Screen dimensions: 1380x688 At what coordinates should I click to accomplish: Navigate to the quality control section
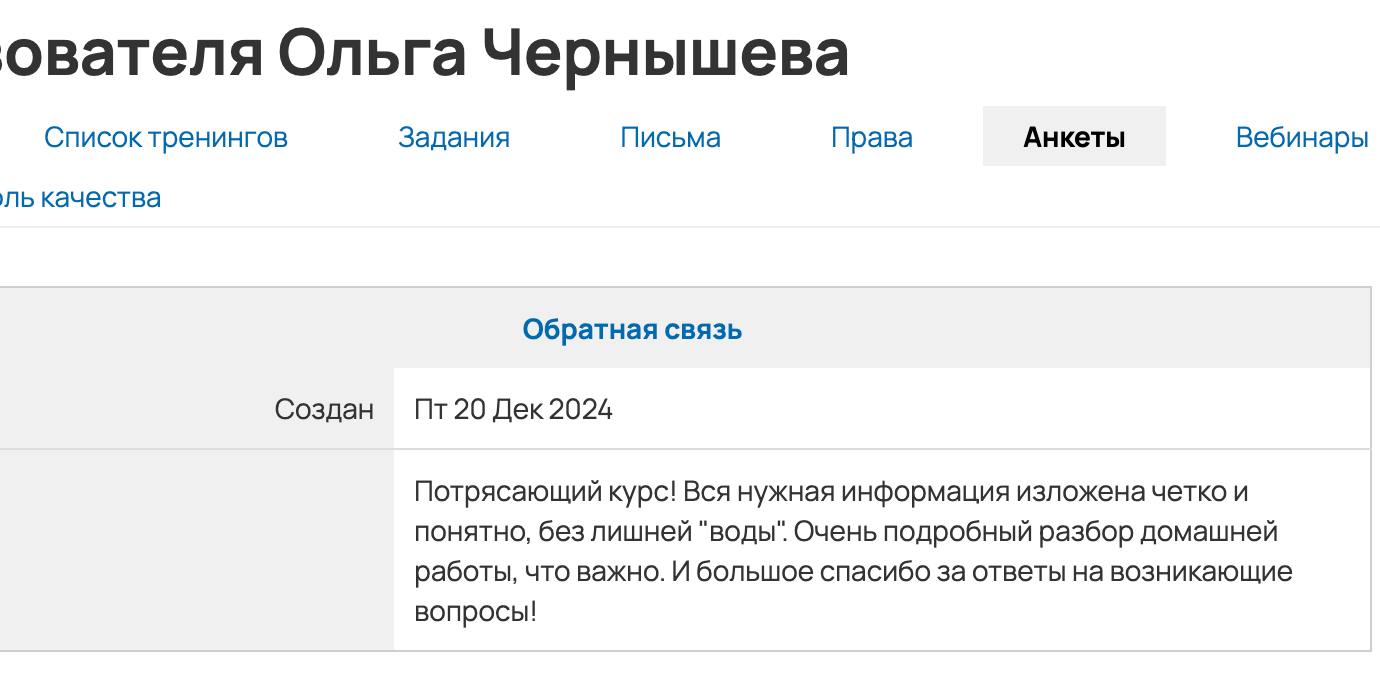coord(80,197)
